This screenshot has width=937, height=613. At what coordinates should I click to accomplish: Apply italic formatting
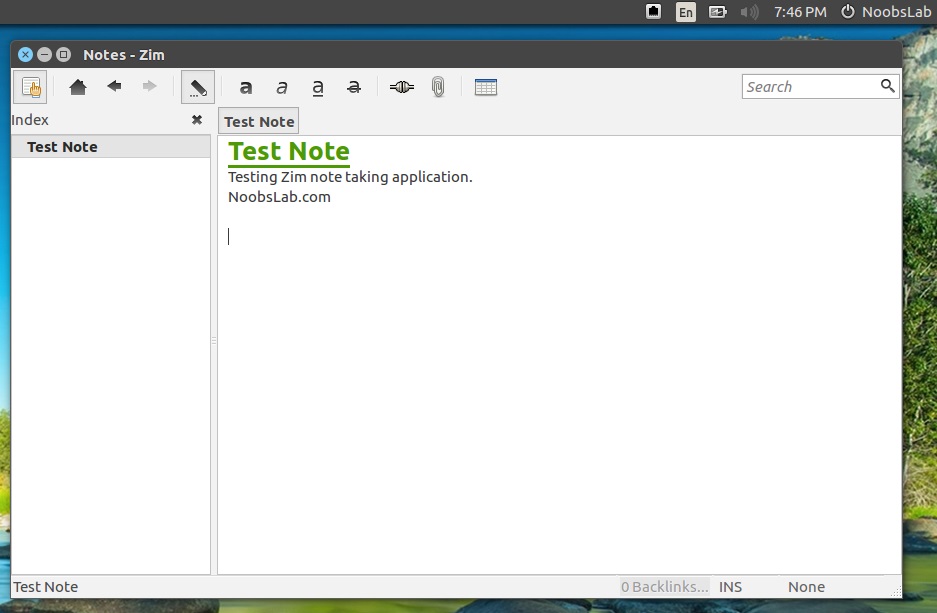click(282, 87)
